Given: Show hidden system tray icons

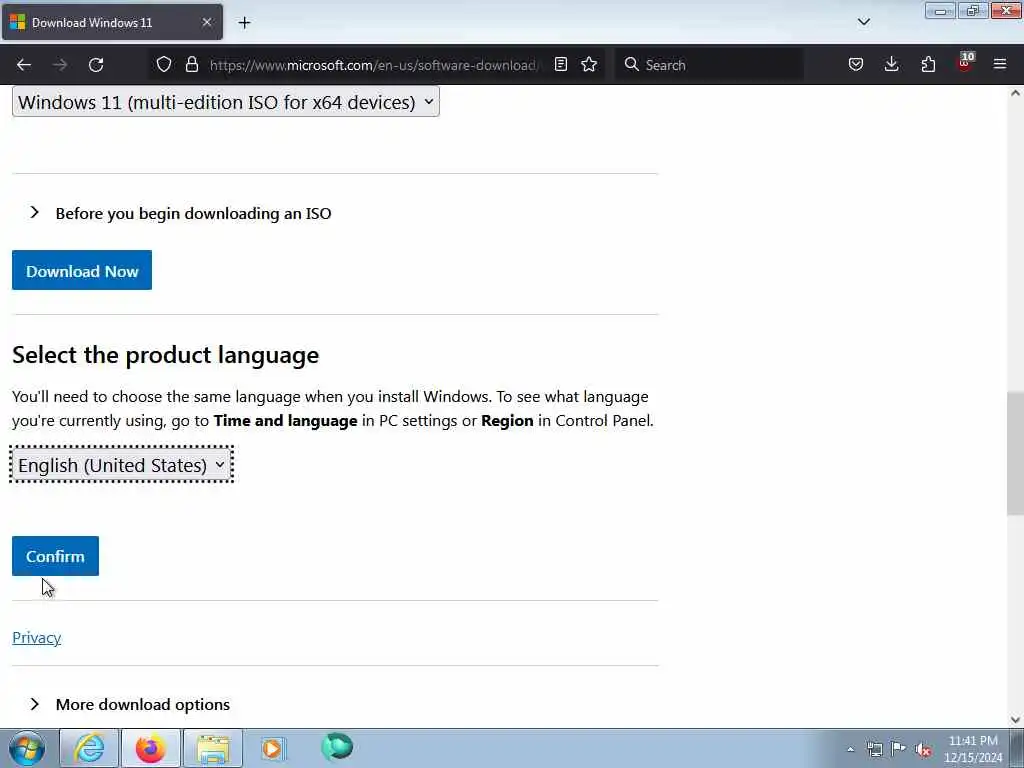Looking at the screenshot, I should [x=850, y=749].
